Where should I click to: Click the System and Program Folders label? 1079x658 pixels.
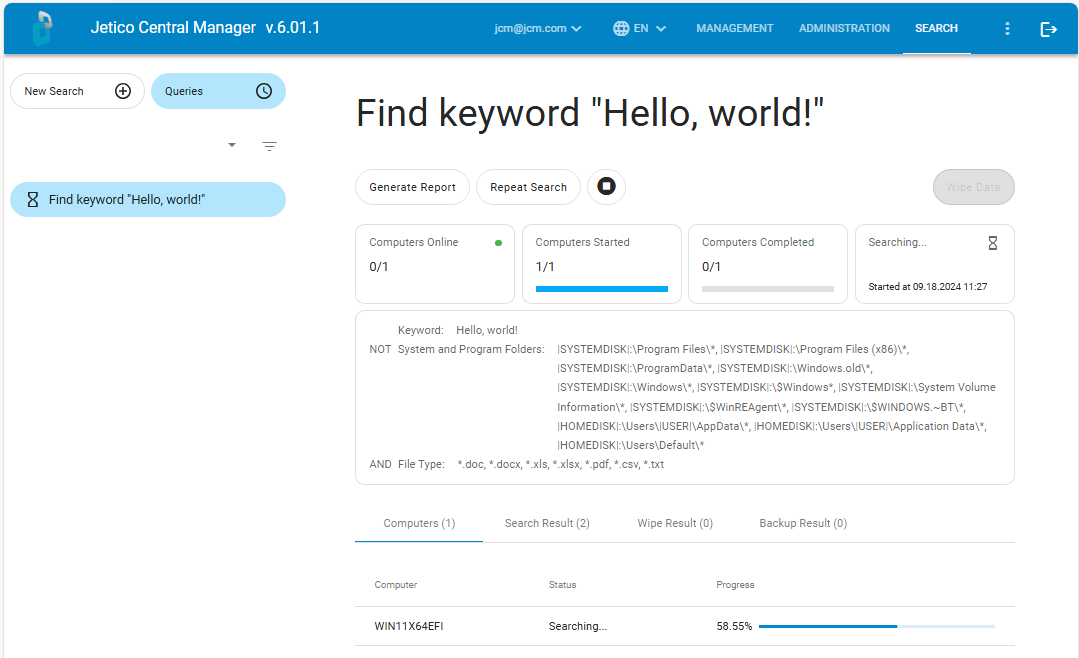471,350
